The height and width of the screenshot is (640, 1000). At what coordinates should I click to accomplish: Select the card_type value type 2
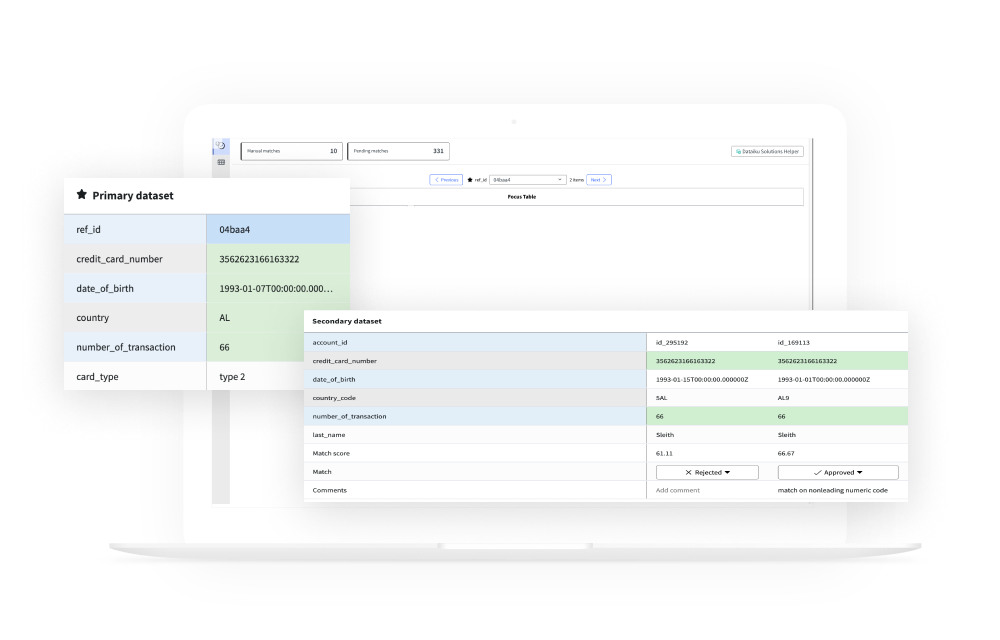click(x=232, y=377)
